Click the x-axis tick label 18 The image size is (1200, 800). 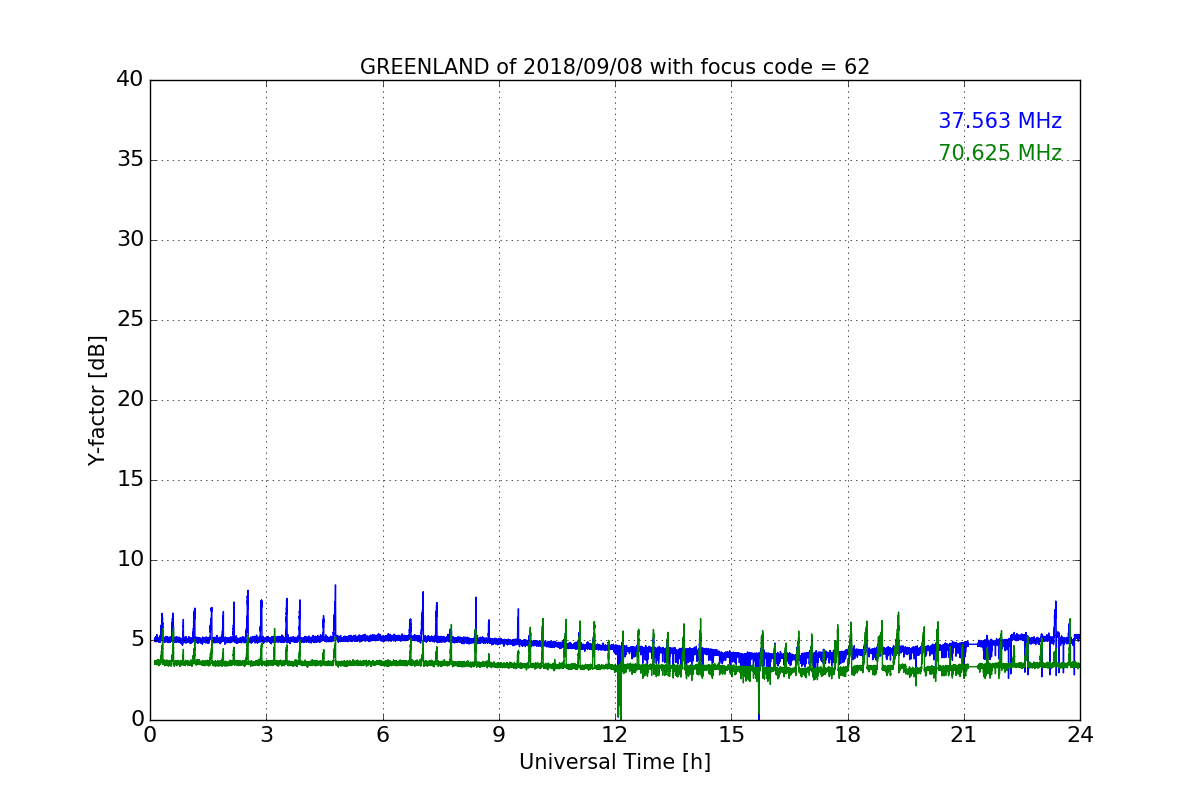click(848, 735)
